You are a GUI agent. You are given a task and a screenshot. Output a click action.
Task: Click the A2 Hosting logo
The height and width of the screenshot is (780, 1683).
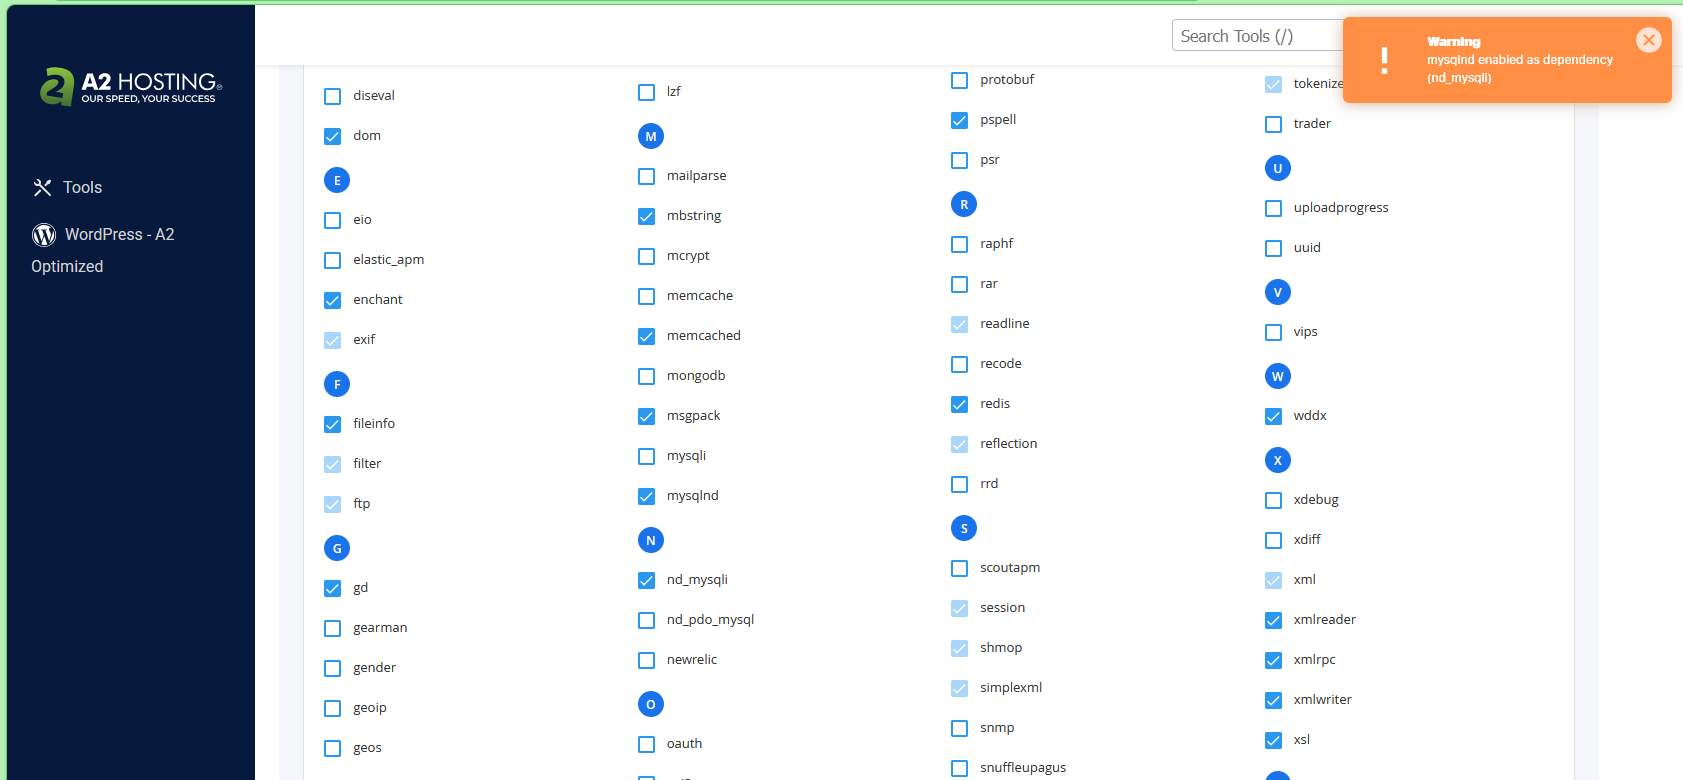[x=131, y=87]
